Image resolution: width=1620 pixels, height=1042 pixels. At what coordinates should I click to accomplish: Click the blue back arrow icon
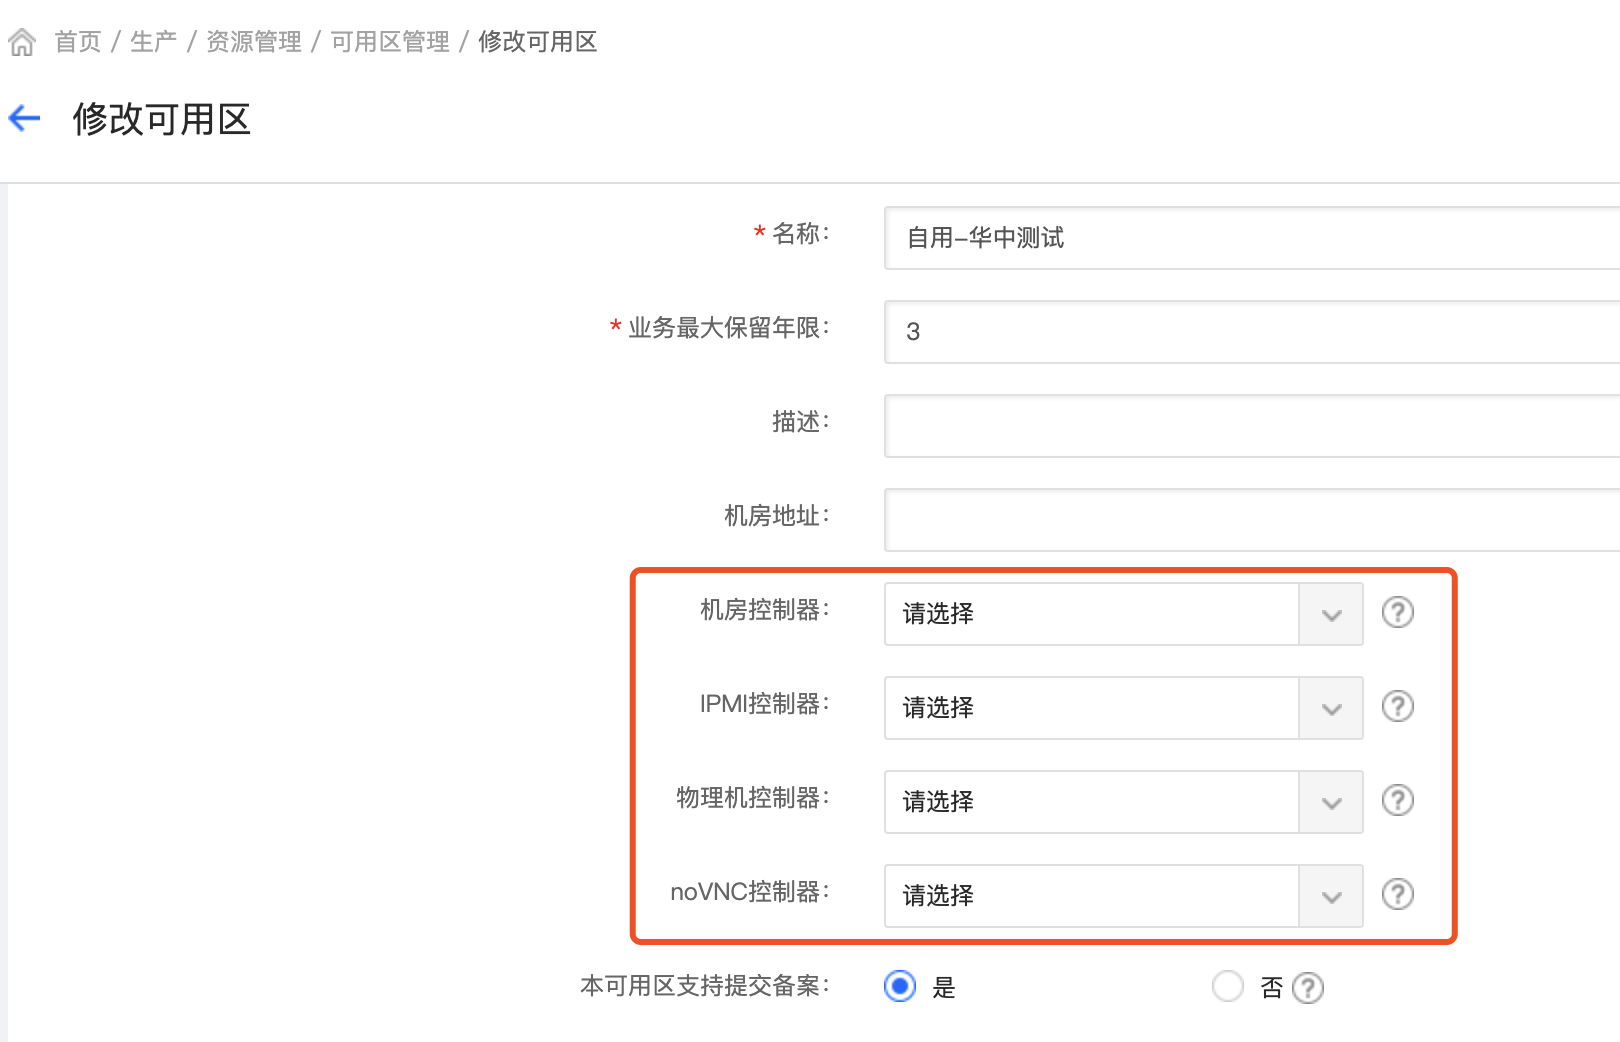coord(24,119)
